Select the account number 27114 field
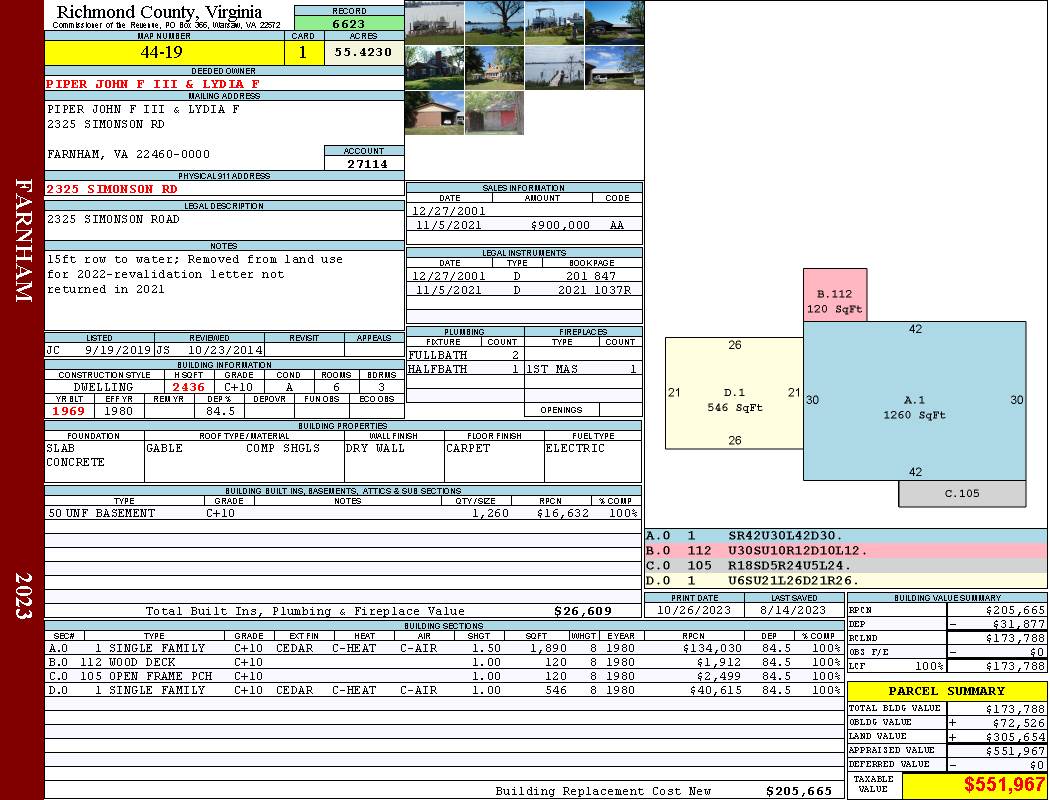The image size is (1050, 800). pos(364,163)
